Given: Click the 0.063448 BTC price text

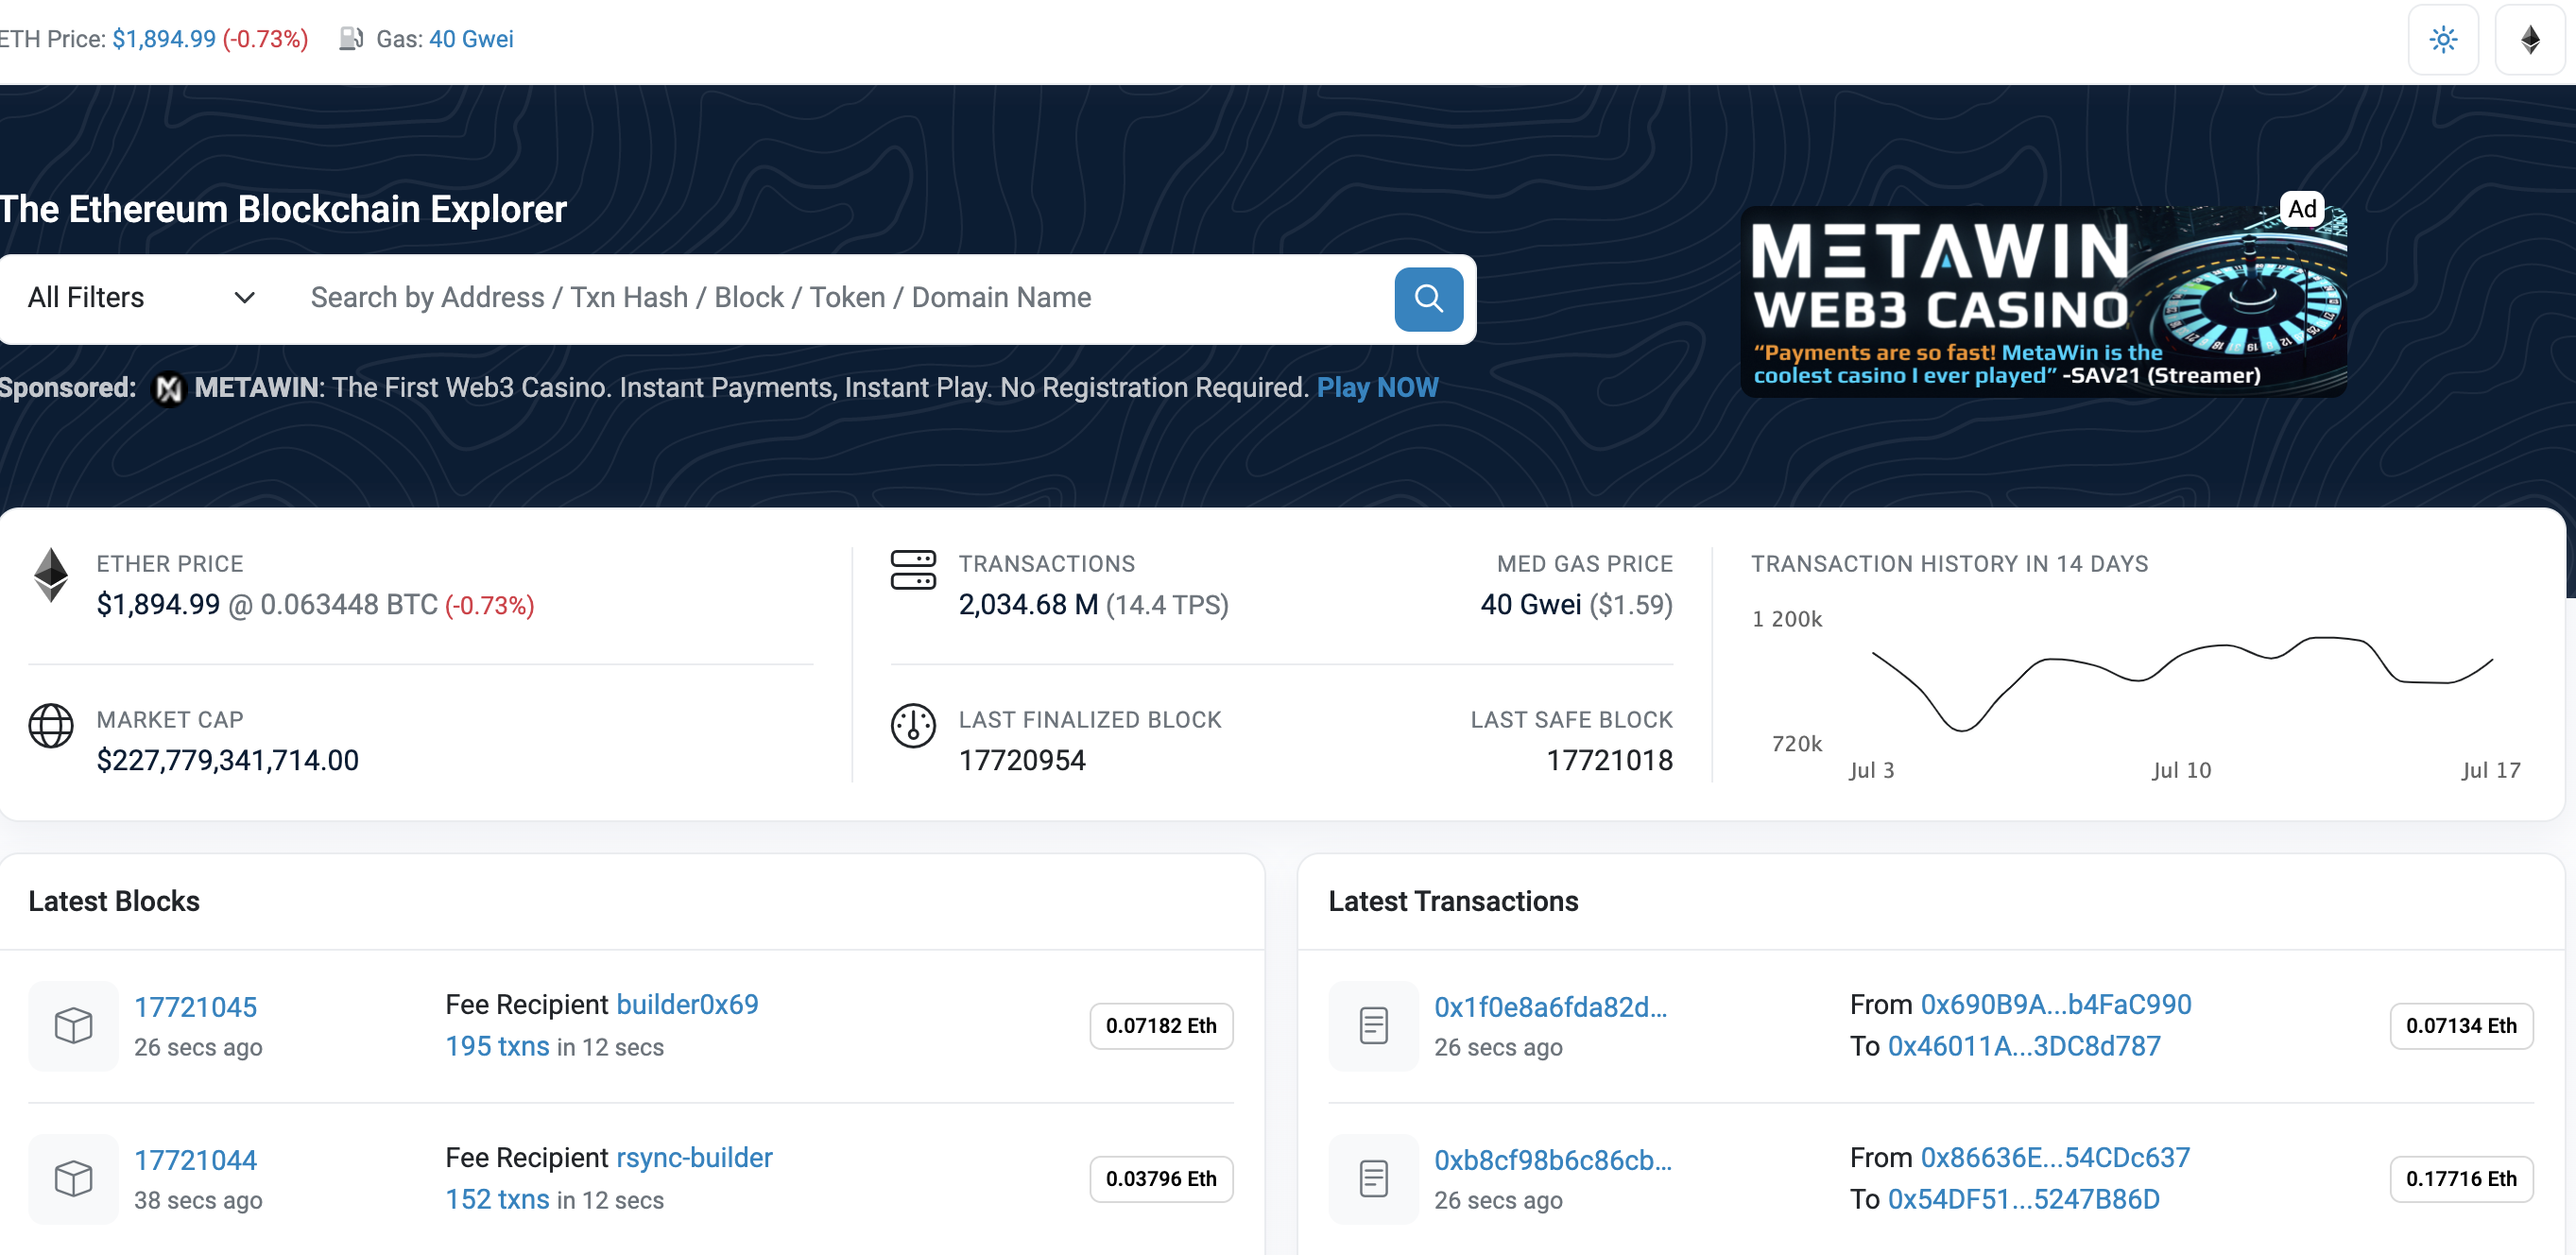Looking at the screenshot, I should [x=349, y=605].
